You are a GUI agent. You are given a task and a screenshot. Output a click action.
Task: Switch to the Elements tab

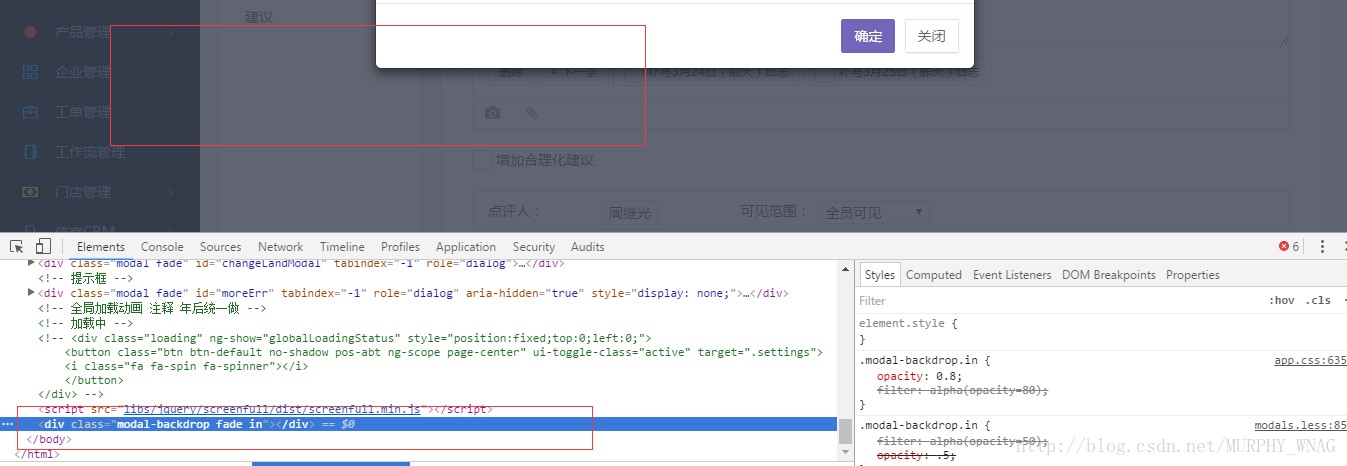tap(101, 247)
